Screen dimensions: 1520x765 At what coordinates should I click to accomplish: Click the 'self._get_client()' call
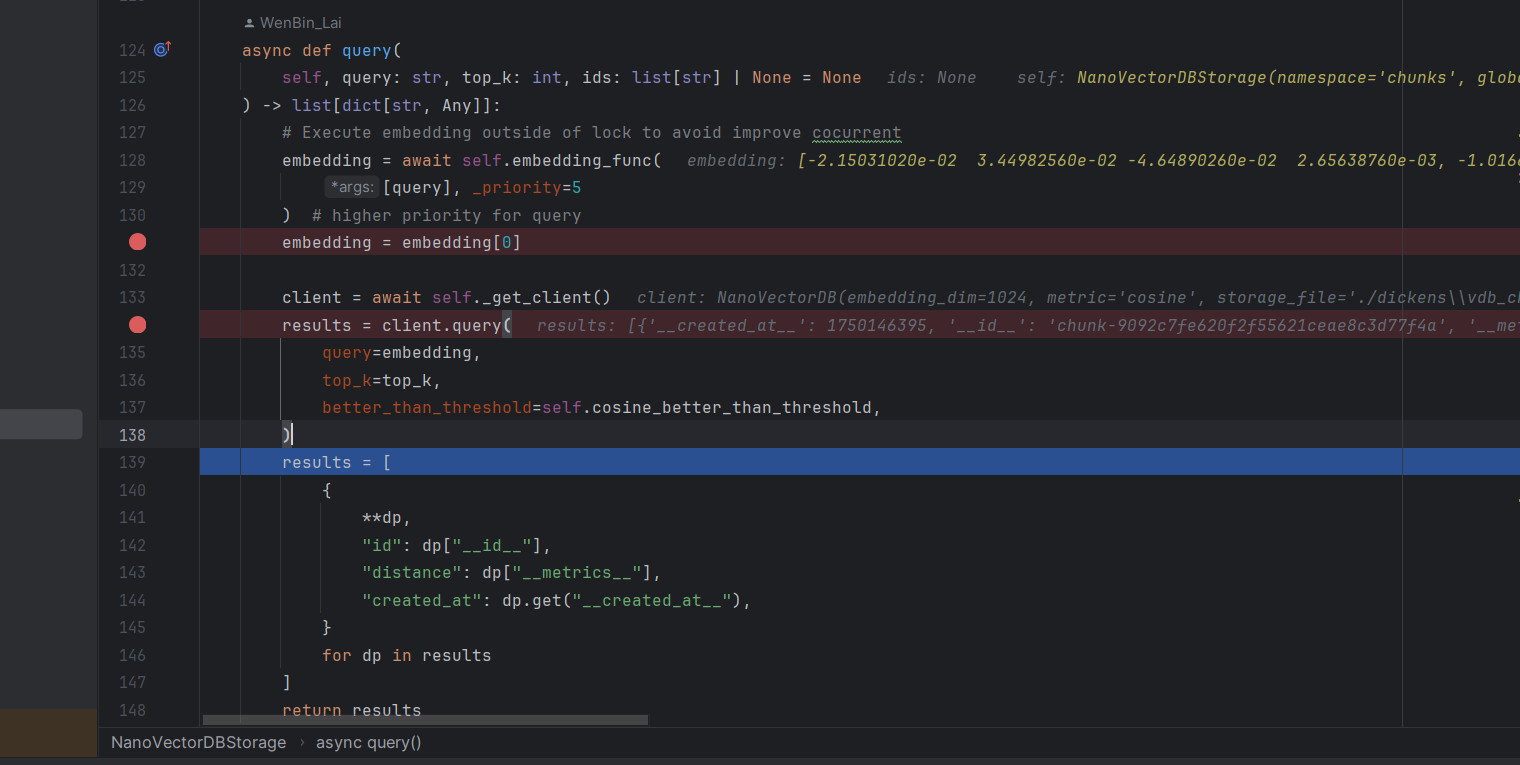(521, 297)
